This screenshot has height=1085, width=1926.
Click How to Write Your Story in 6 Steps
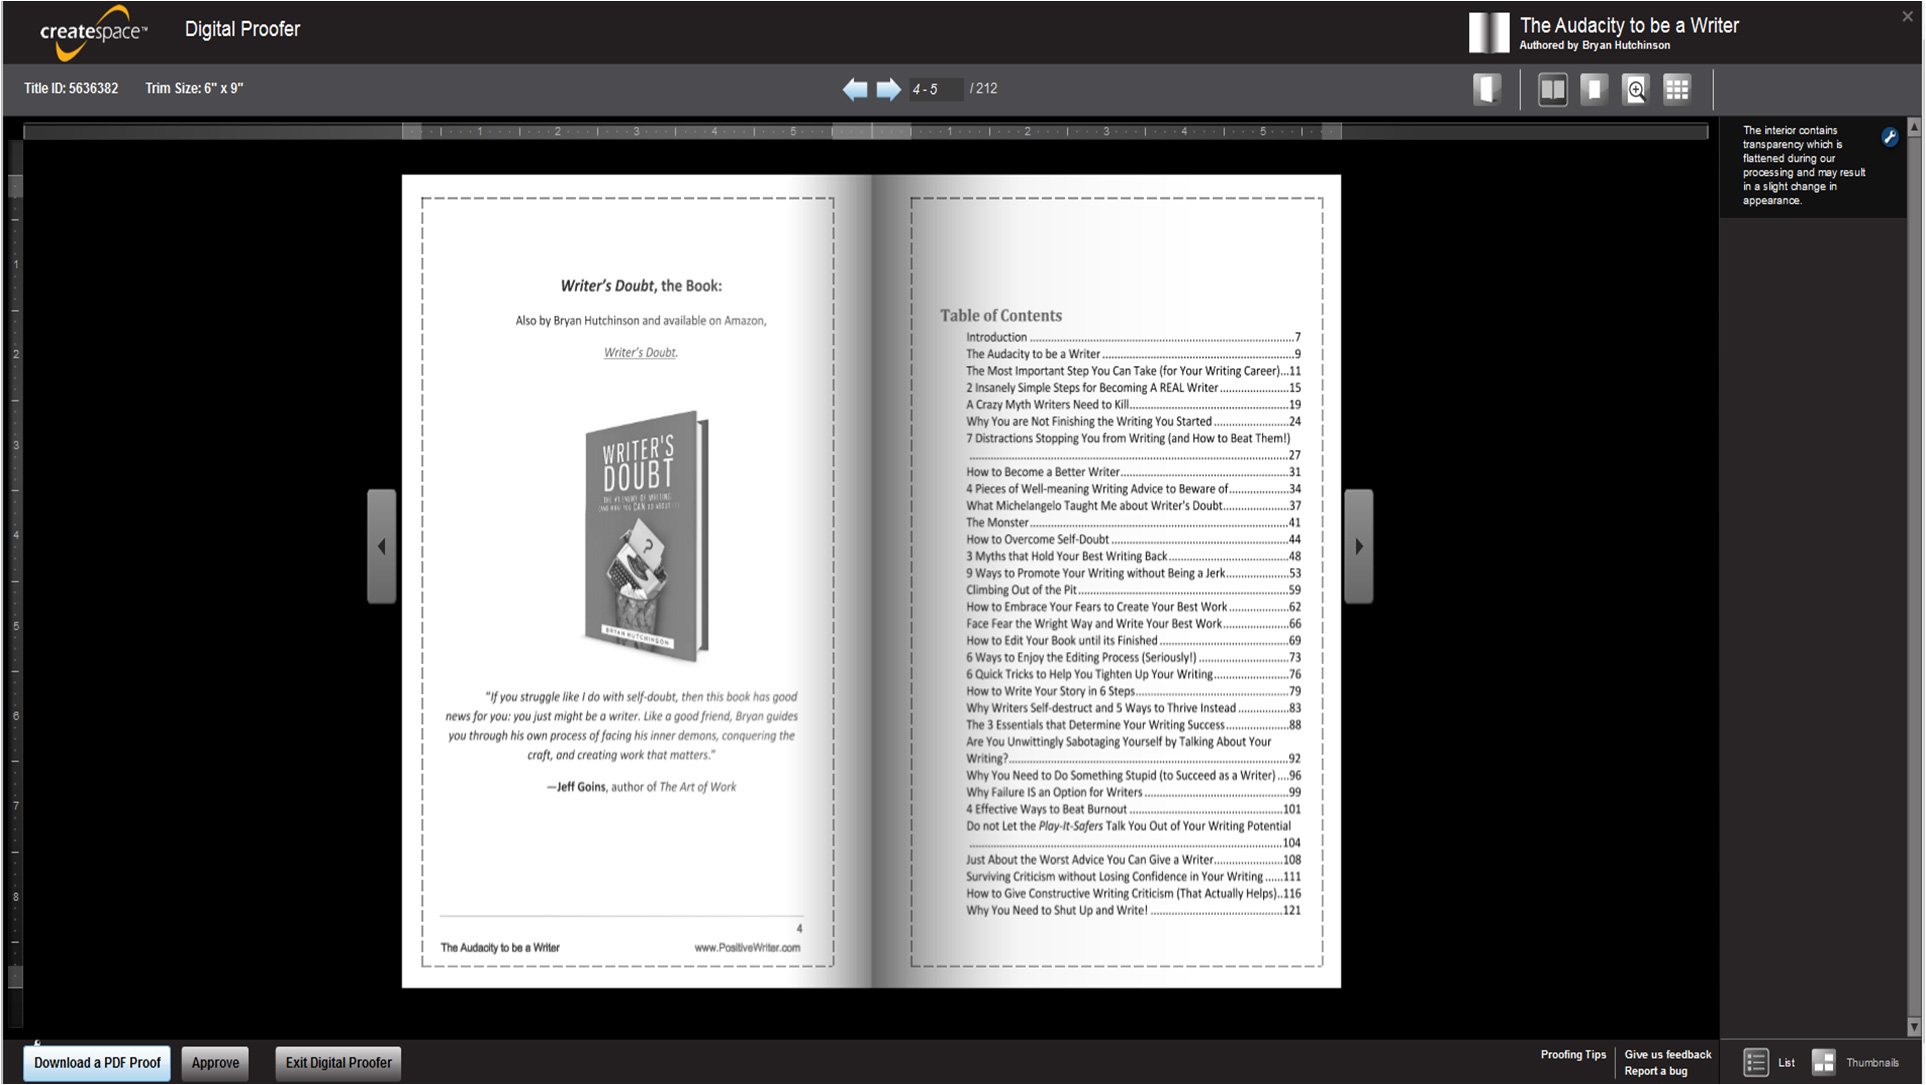[1133, 691]
